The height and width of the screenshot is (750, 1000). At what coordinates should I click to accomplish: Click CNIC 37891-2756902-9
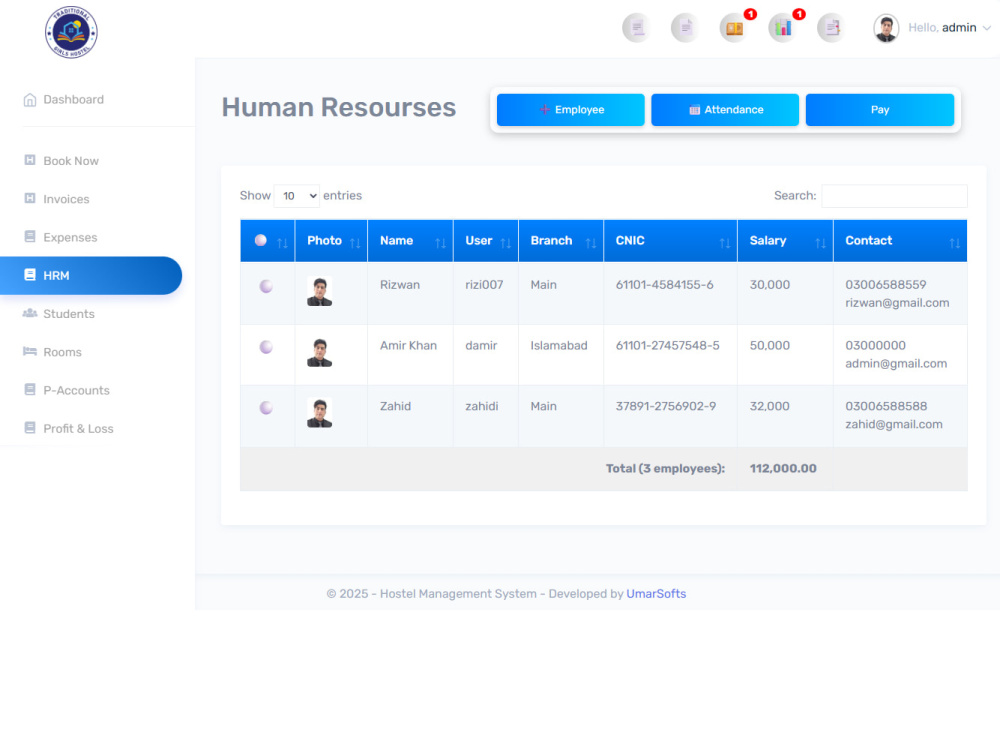(x=666, y=406)
